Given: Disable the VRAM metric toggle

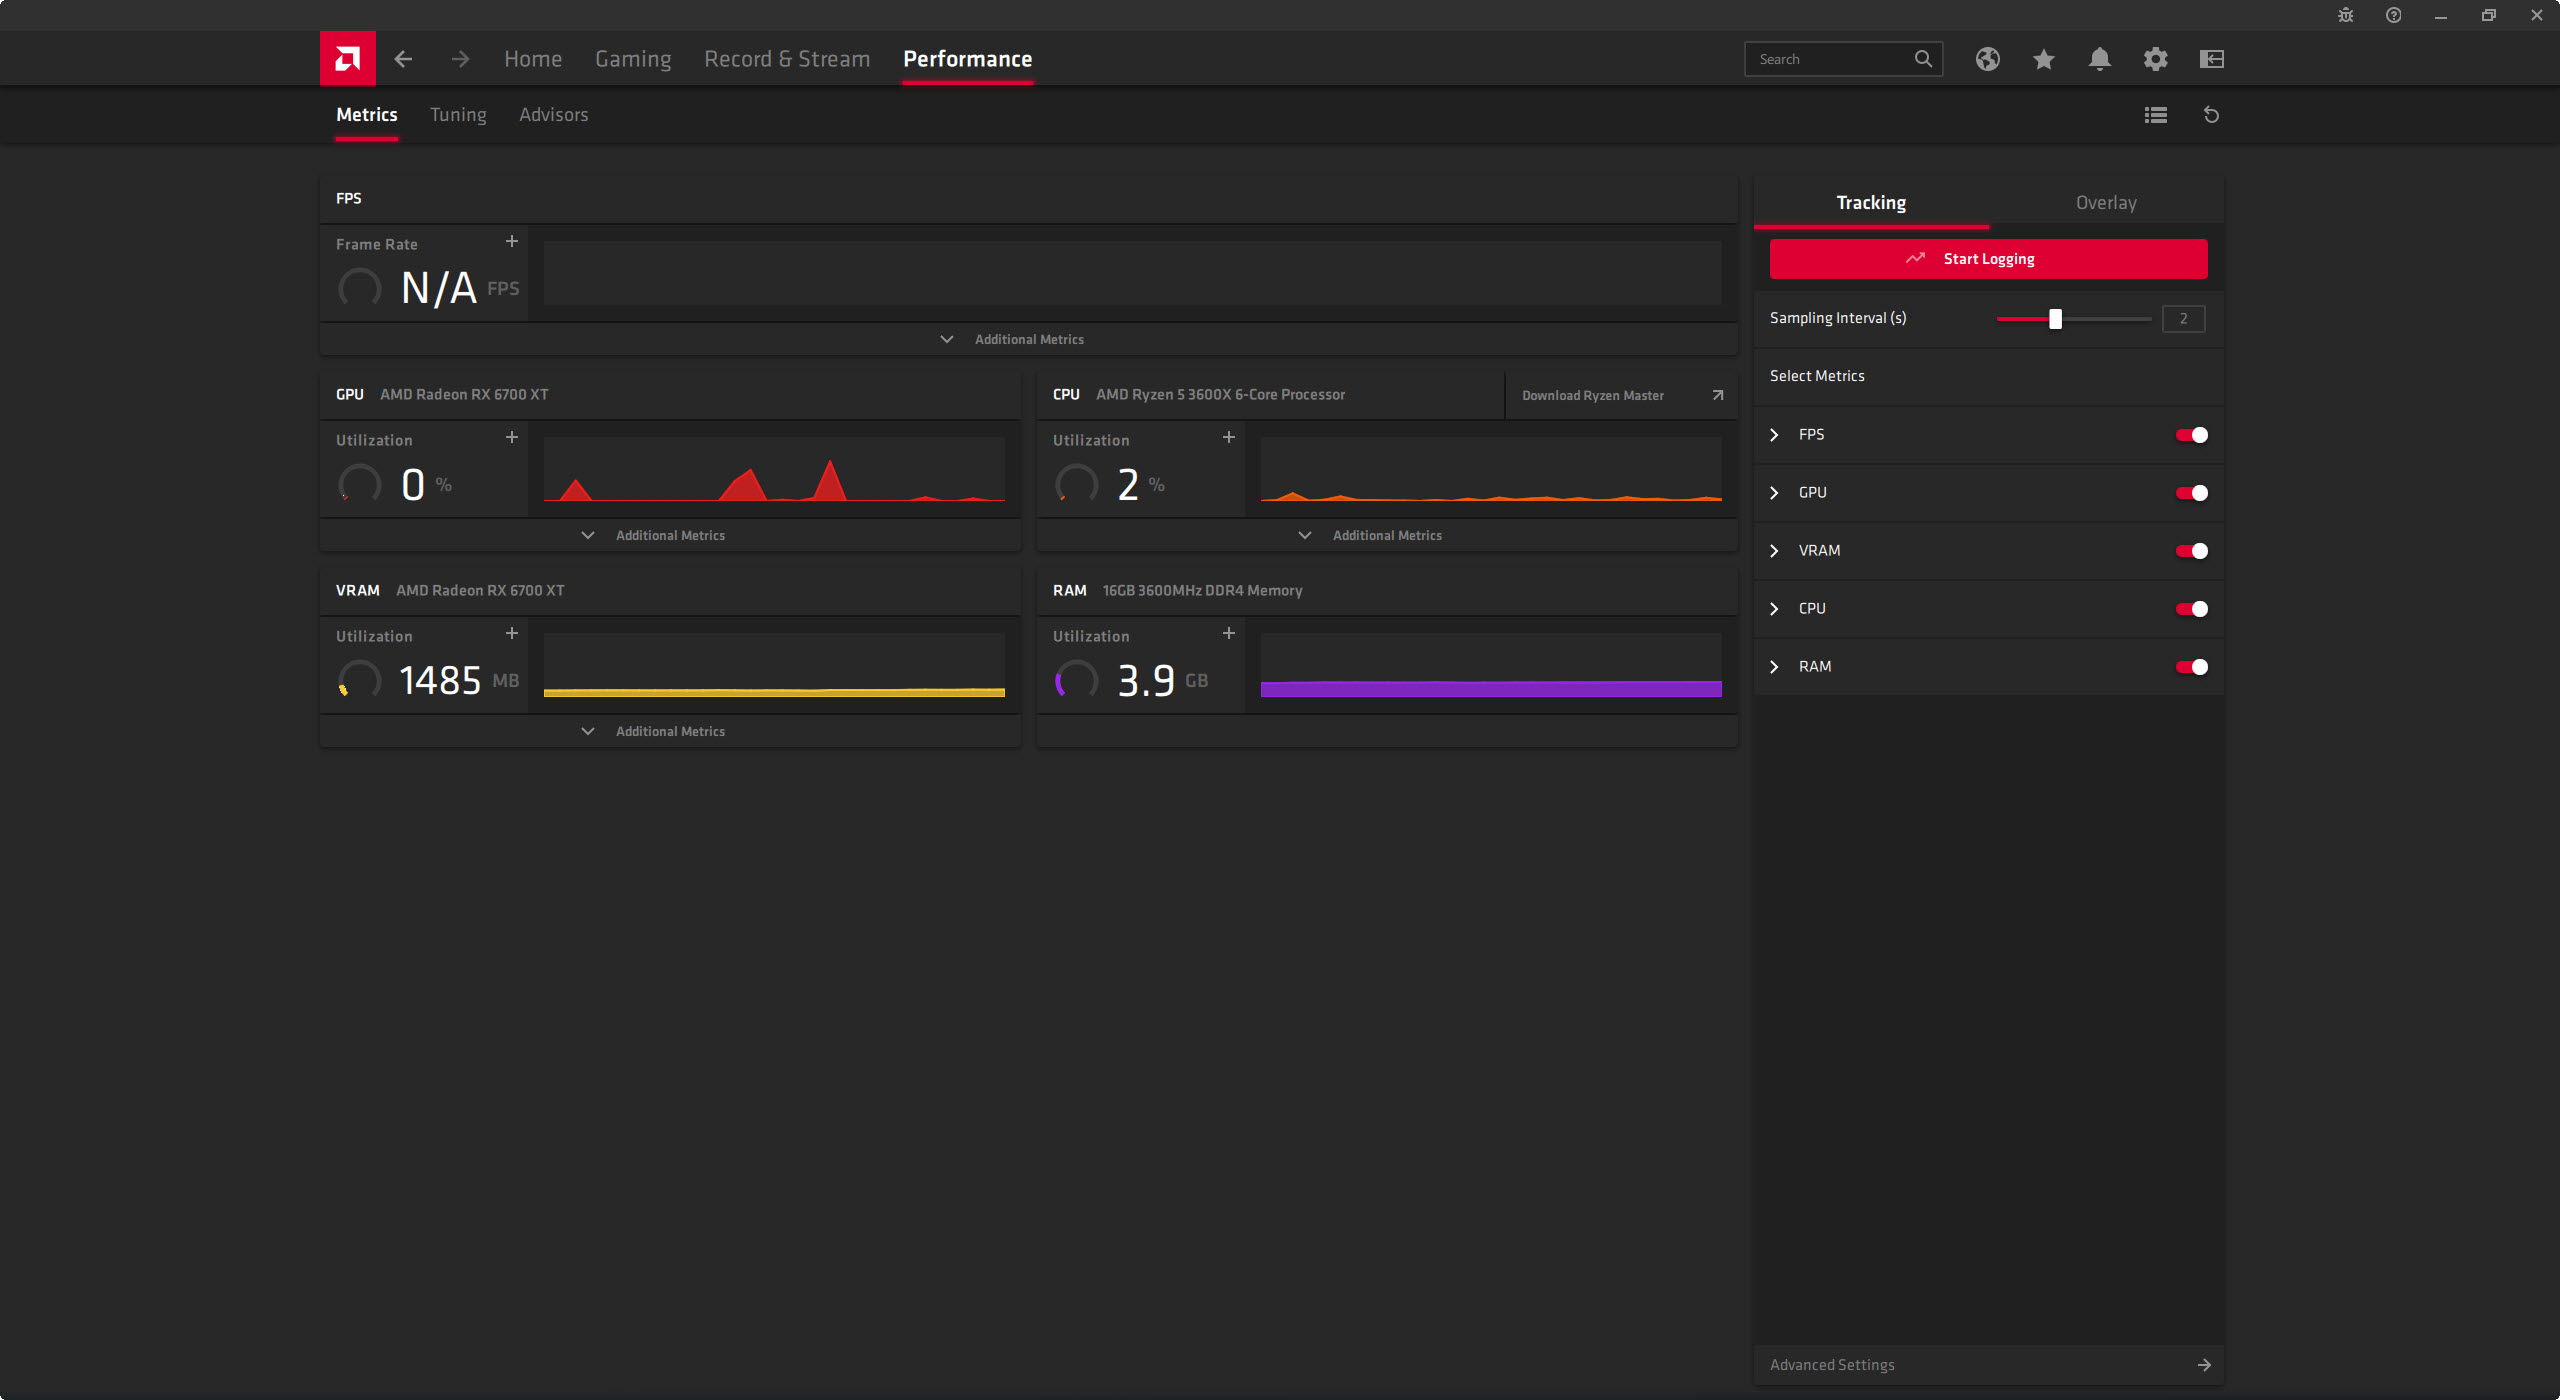Looking at the screenshot, I should pos(2192,551).
